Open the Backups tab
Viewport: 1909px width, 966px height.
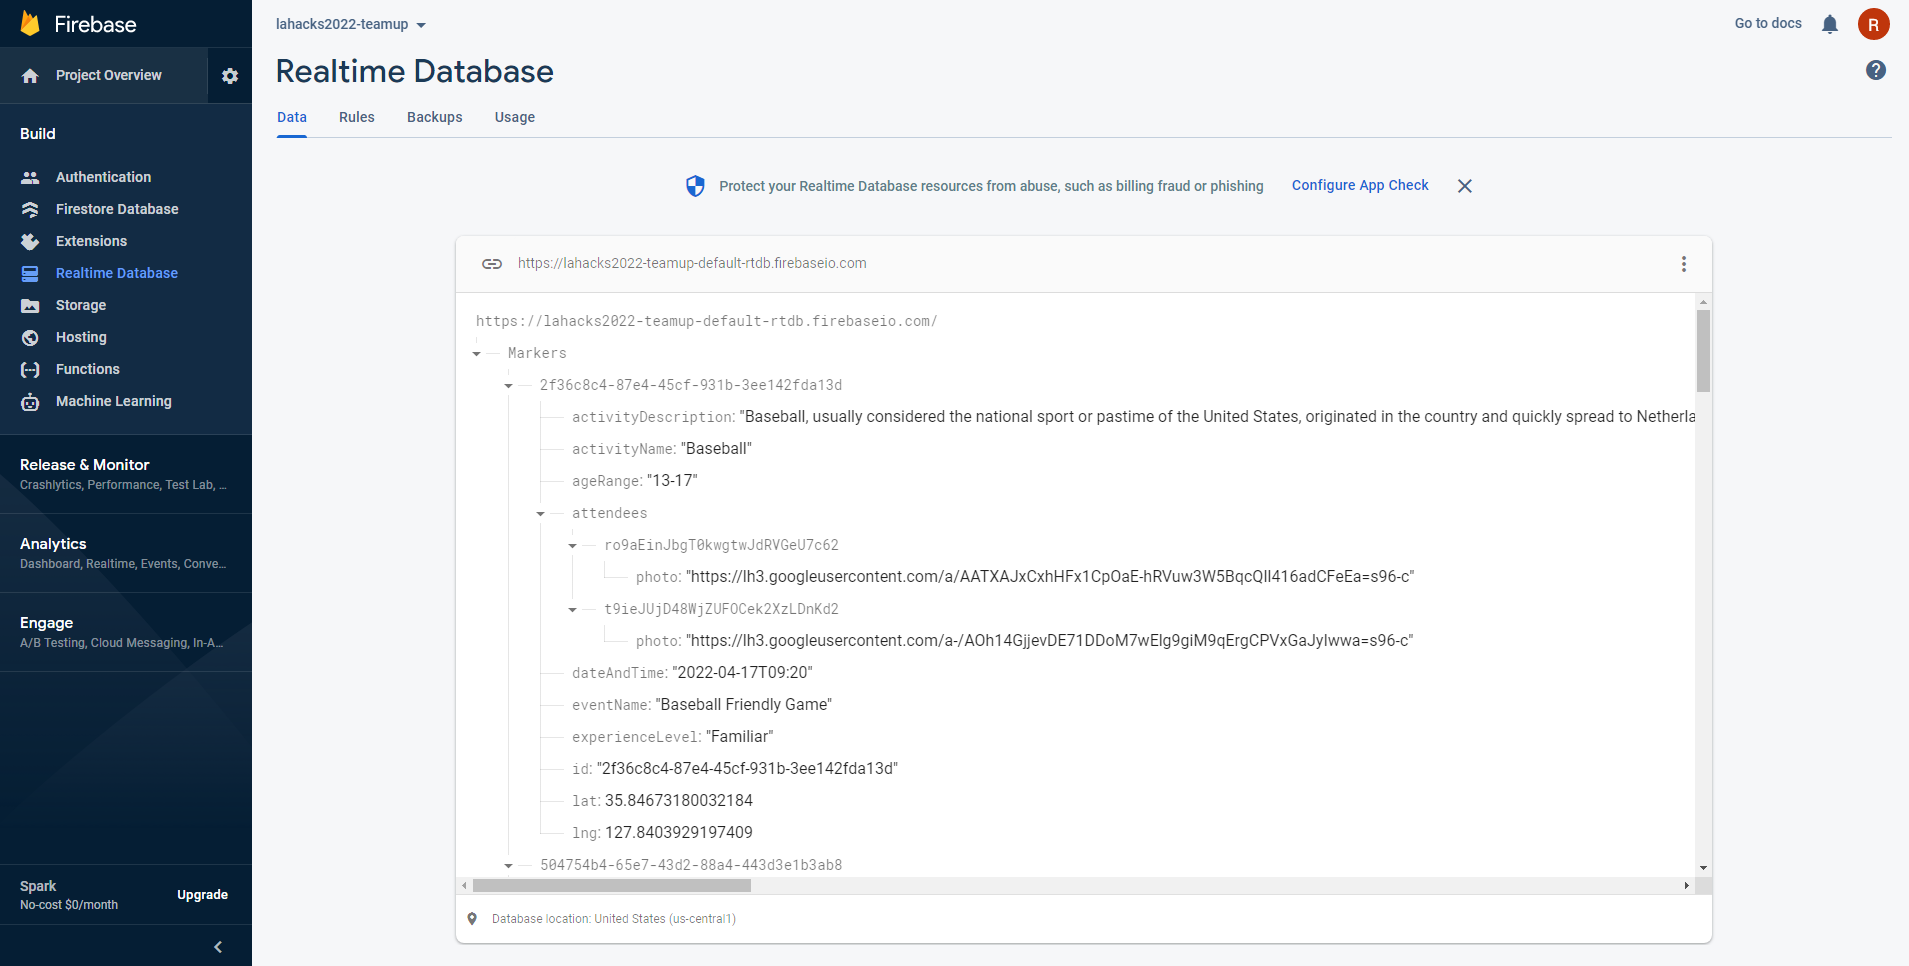[434, 117]
